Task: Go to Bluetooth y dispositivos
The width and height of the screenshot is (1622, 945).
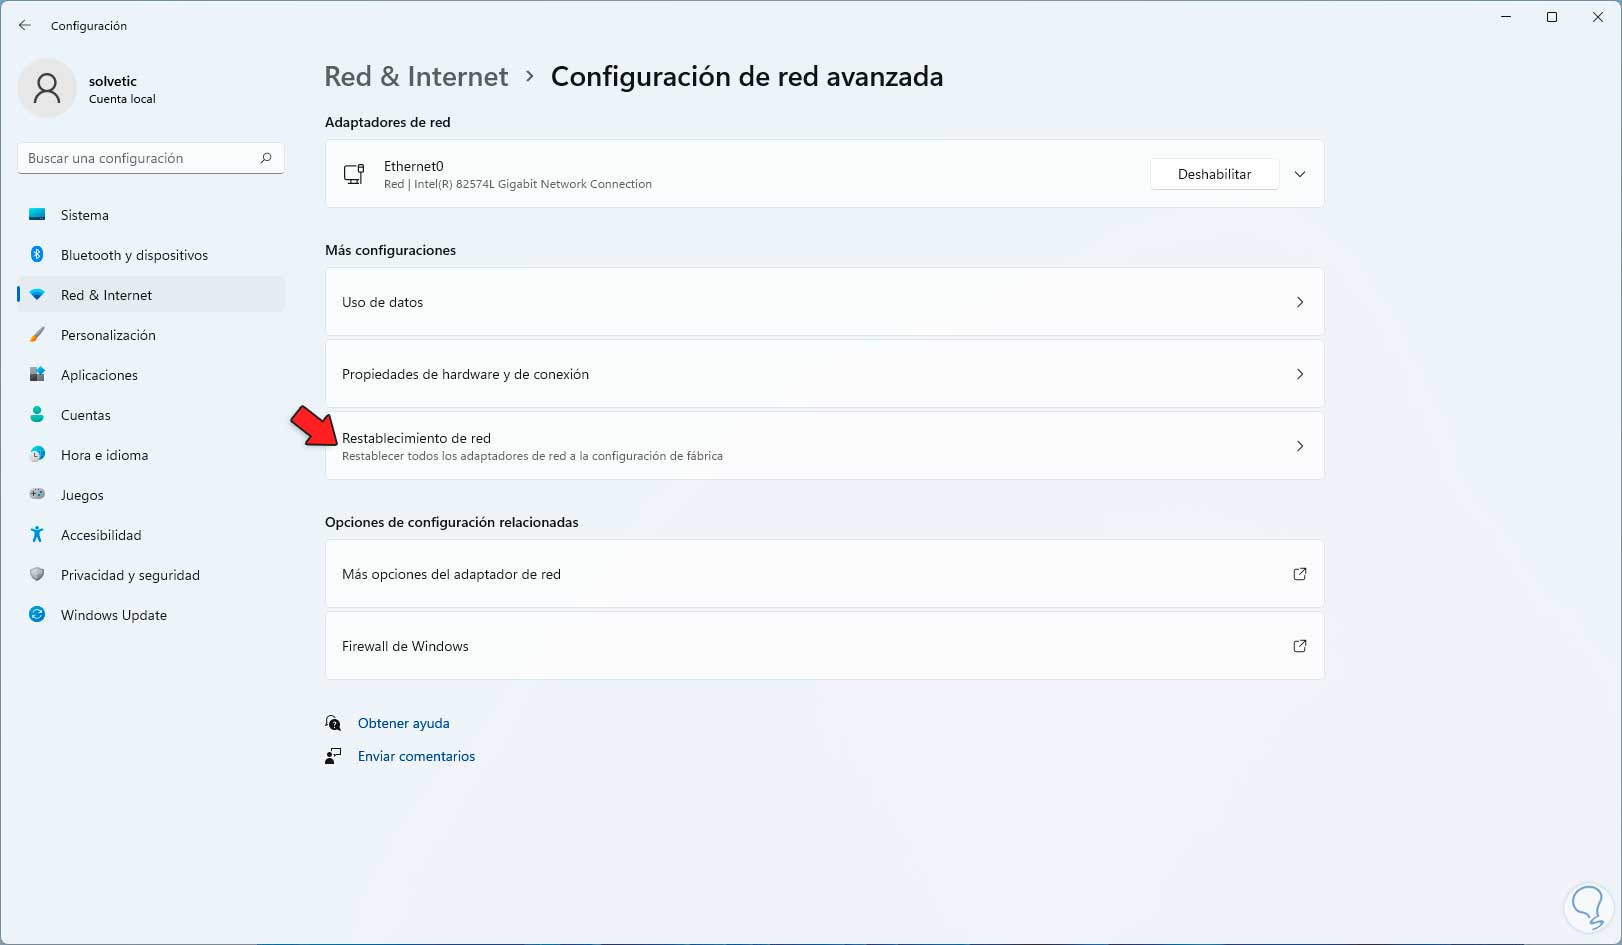Action: (x=151, y=255)
